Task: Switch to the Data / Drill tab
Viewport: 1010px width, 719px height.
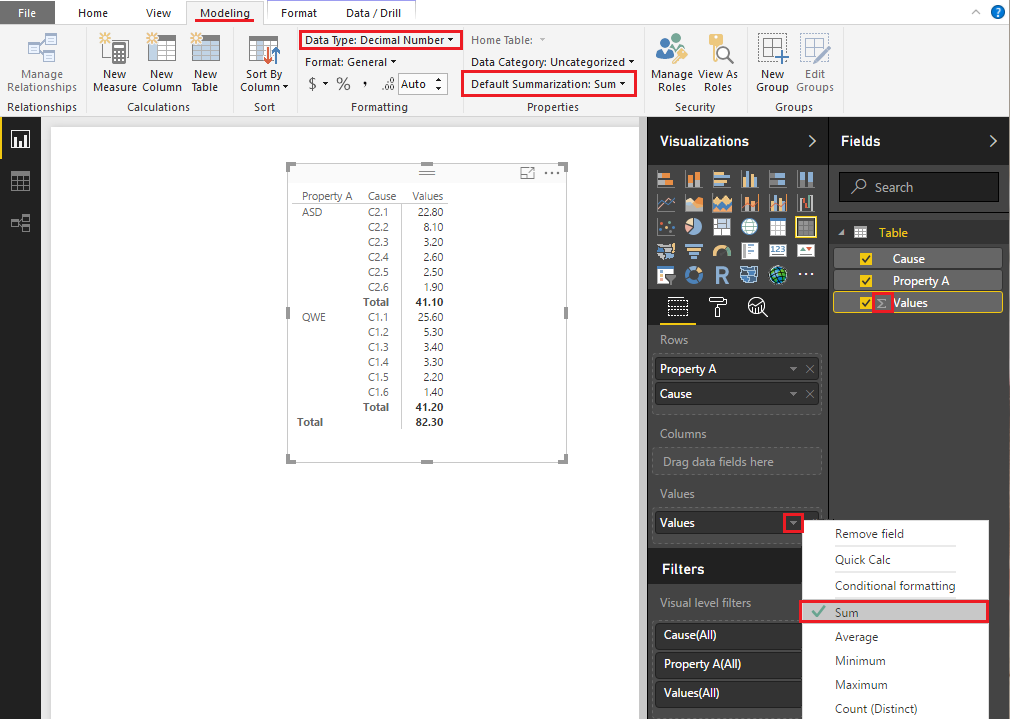Action: (374, 13)
